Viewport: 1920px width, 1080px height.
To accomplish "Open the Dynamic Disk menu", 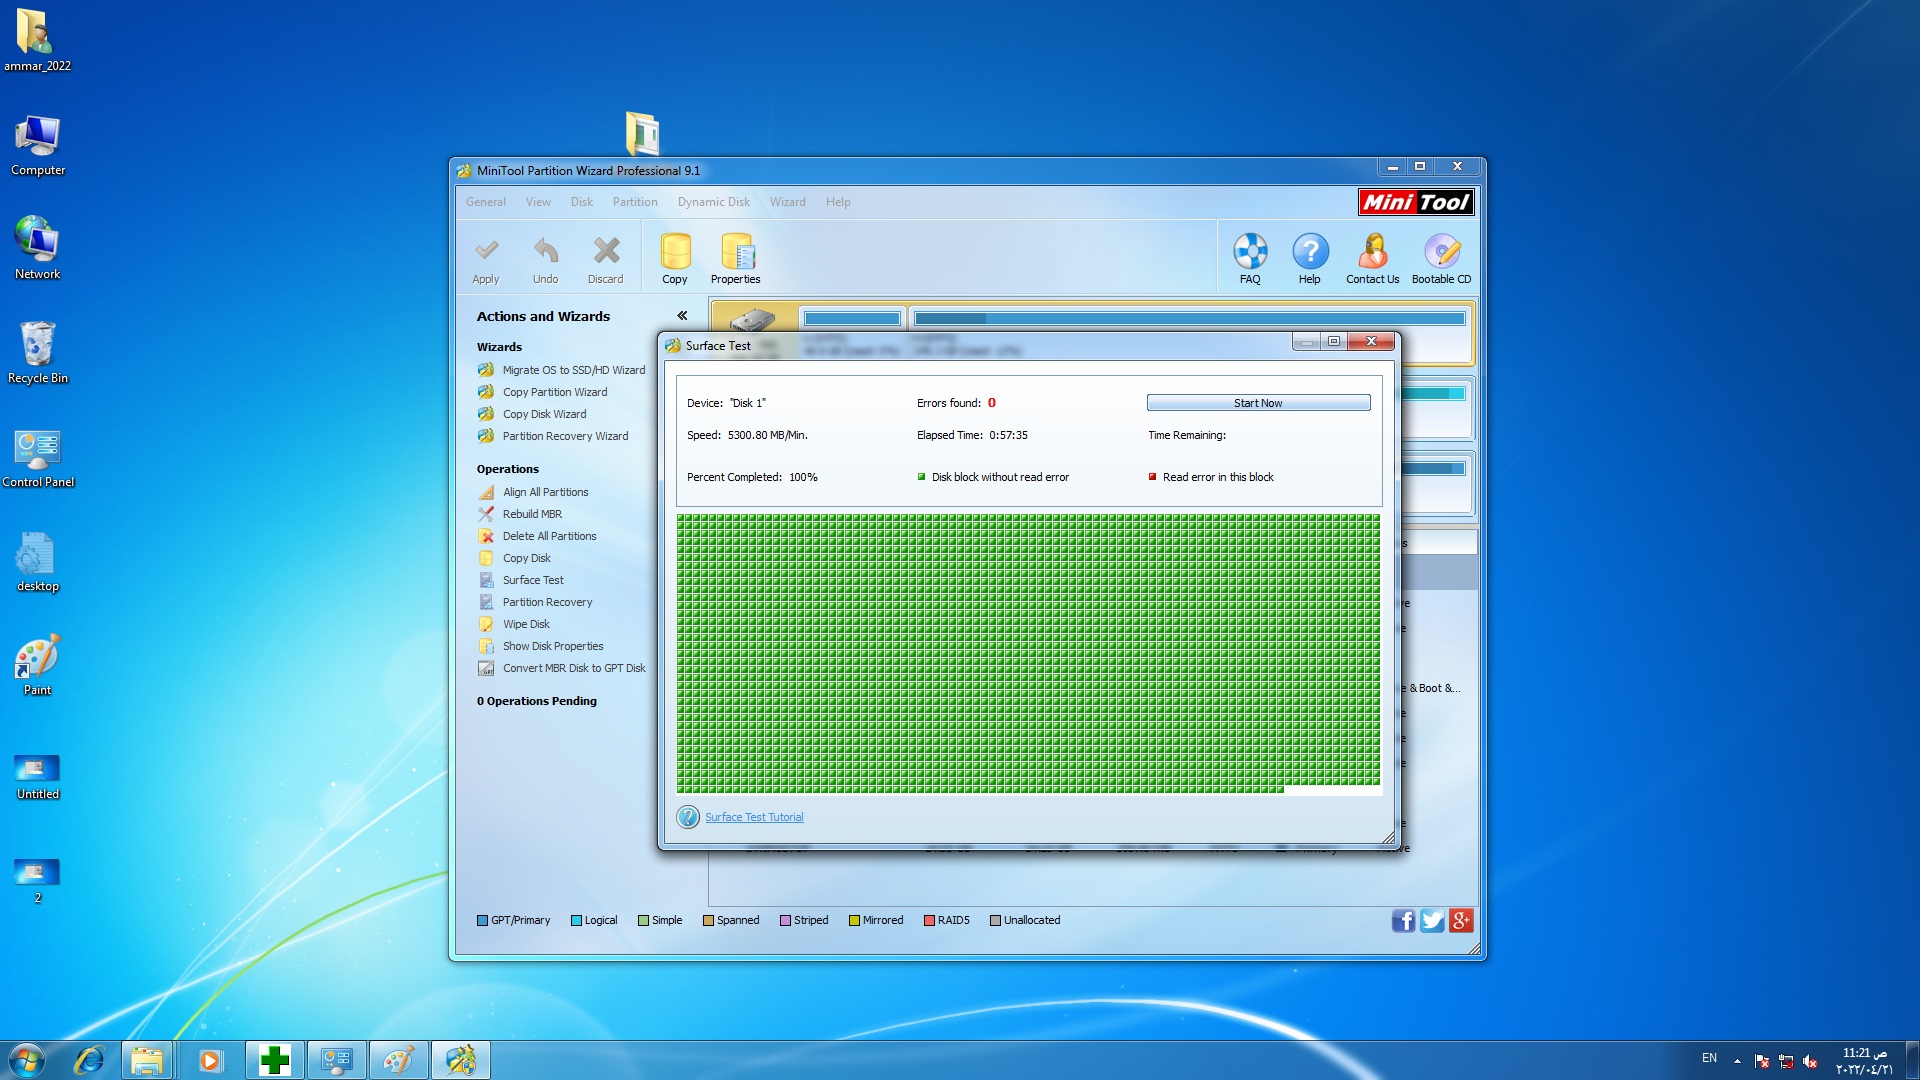I will pos(714,202).
